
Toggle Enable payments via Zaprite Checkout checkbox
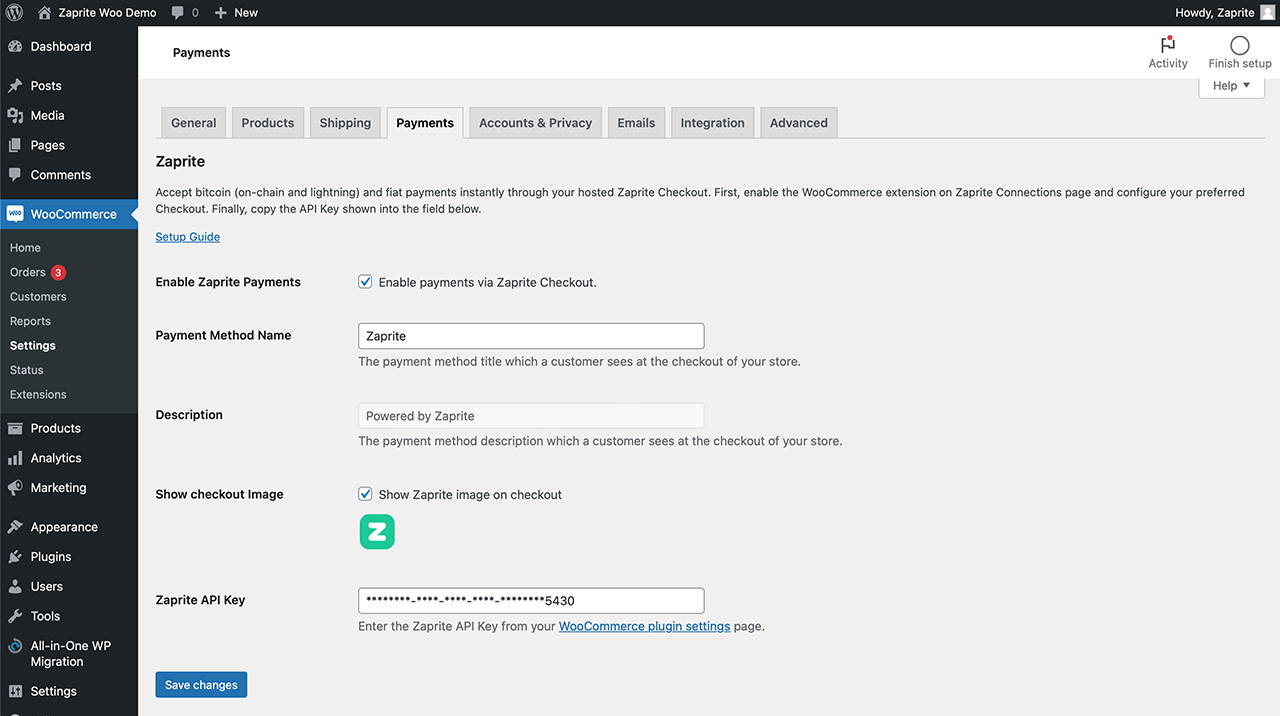[x=365, y=282]
